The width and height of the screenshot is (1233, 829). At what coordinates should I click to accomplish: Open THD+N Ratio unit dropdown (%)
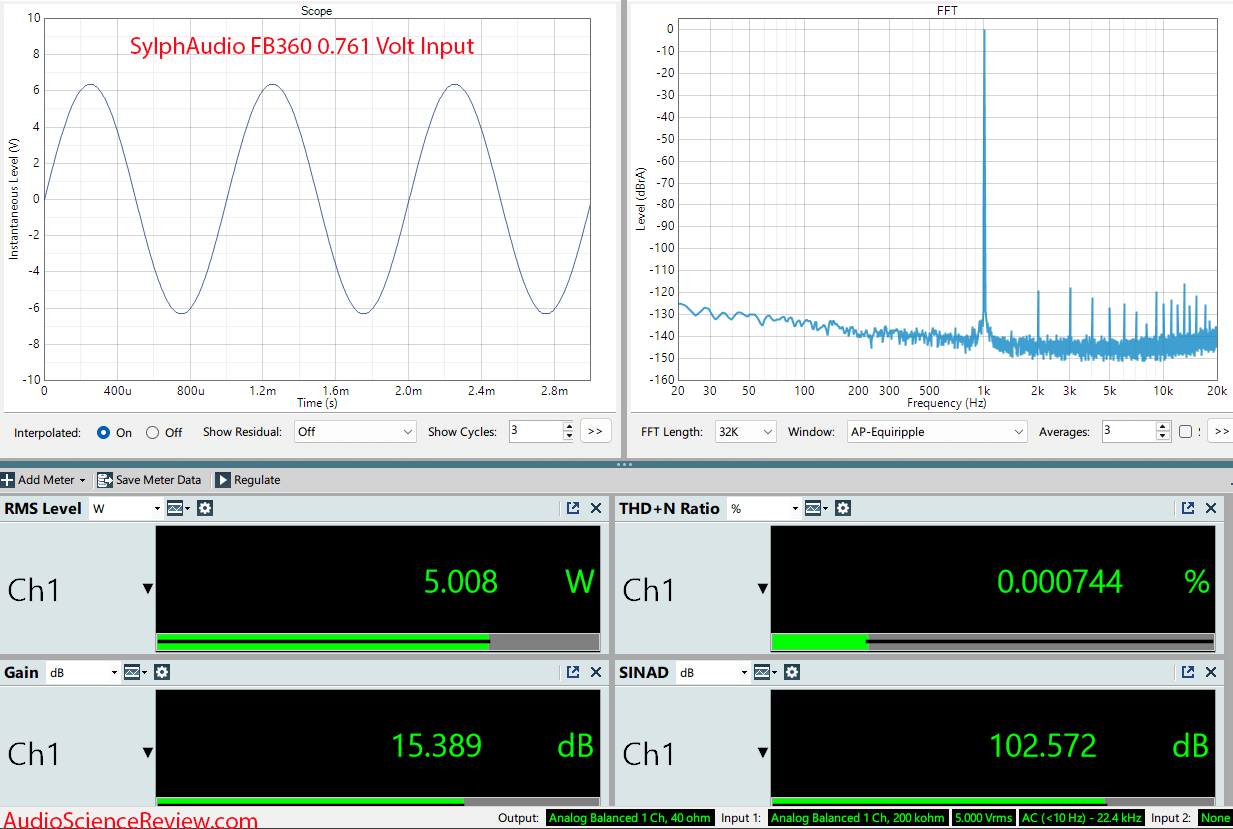point(764,508)
